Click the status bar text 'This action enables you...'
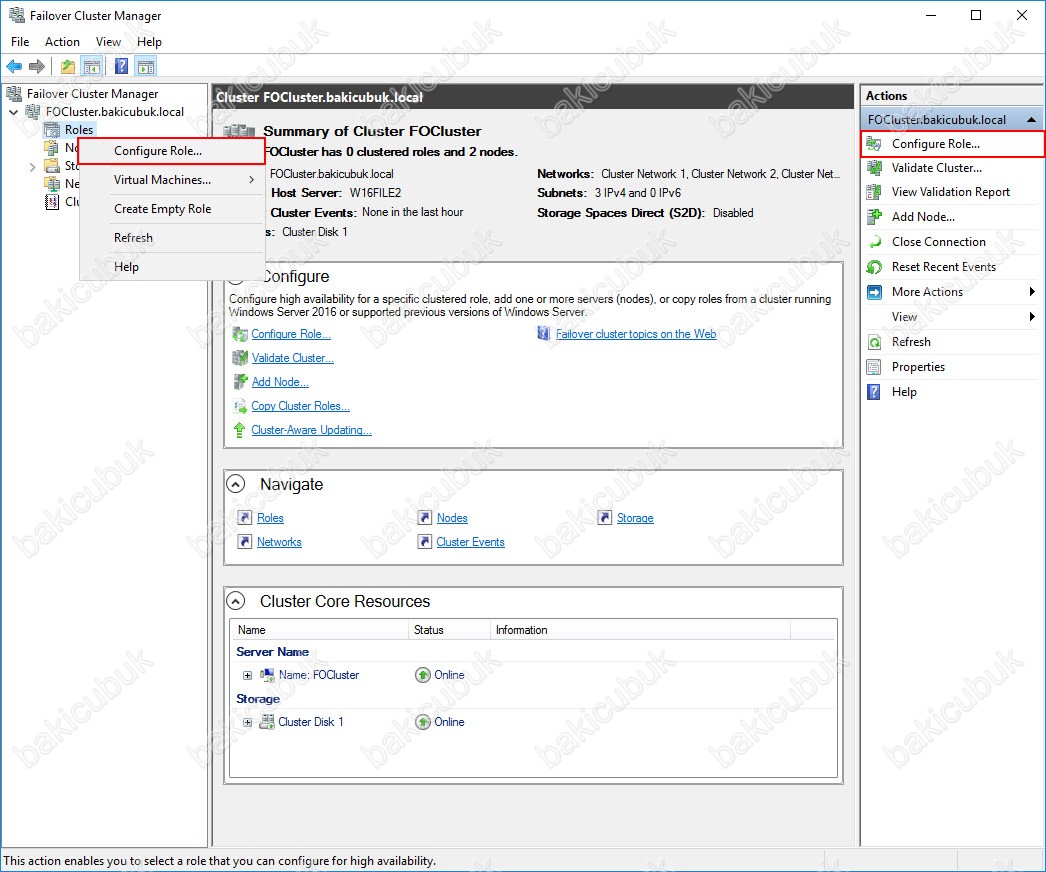 pos(219,861)
